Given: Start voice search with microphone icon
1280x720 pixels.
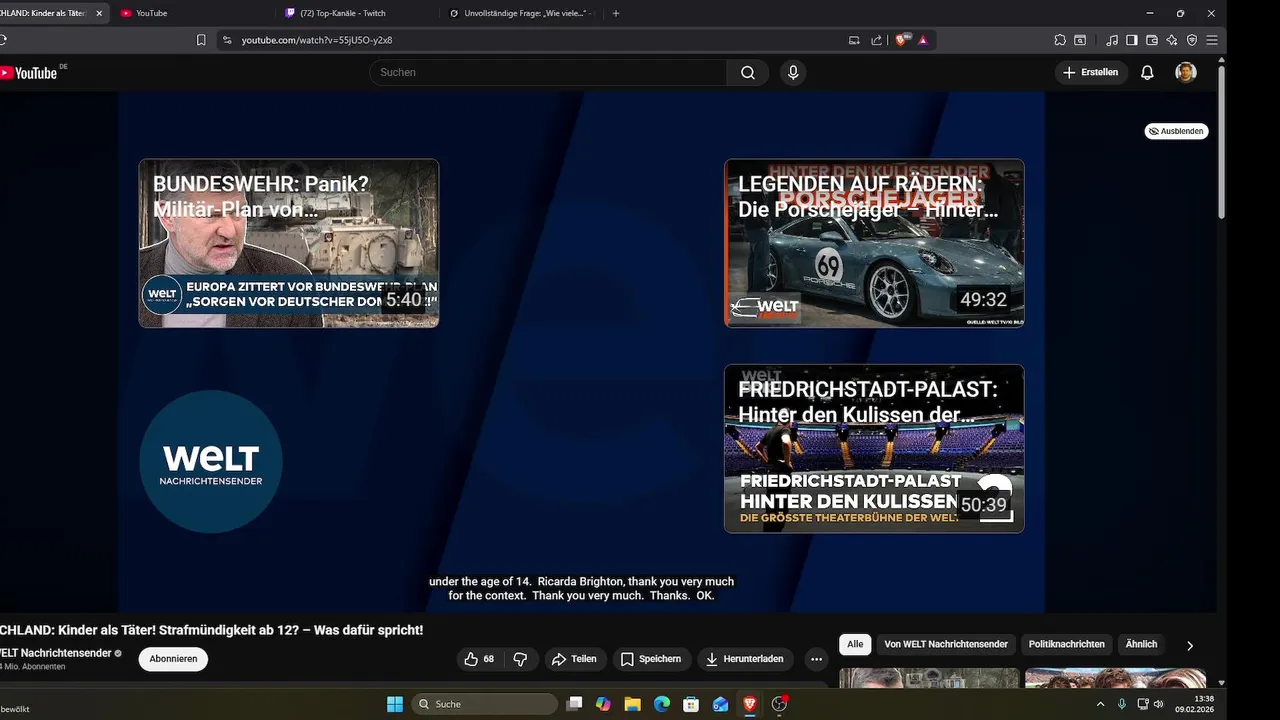Looking at the screenshot, I should pyautogui.click(x=793, y=72).
